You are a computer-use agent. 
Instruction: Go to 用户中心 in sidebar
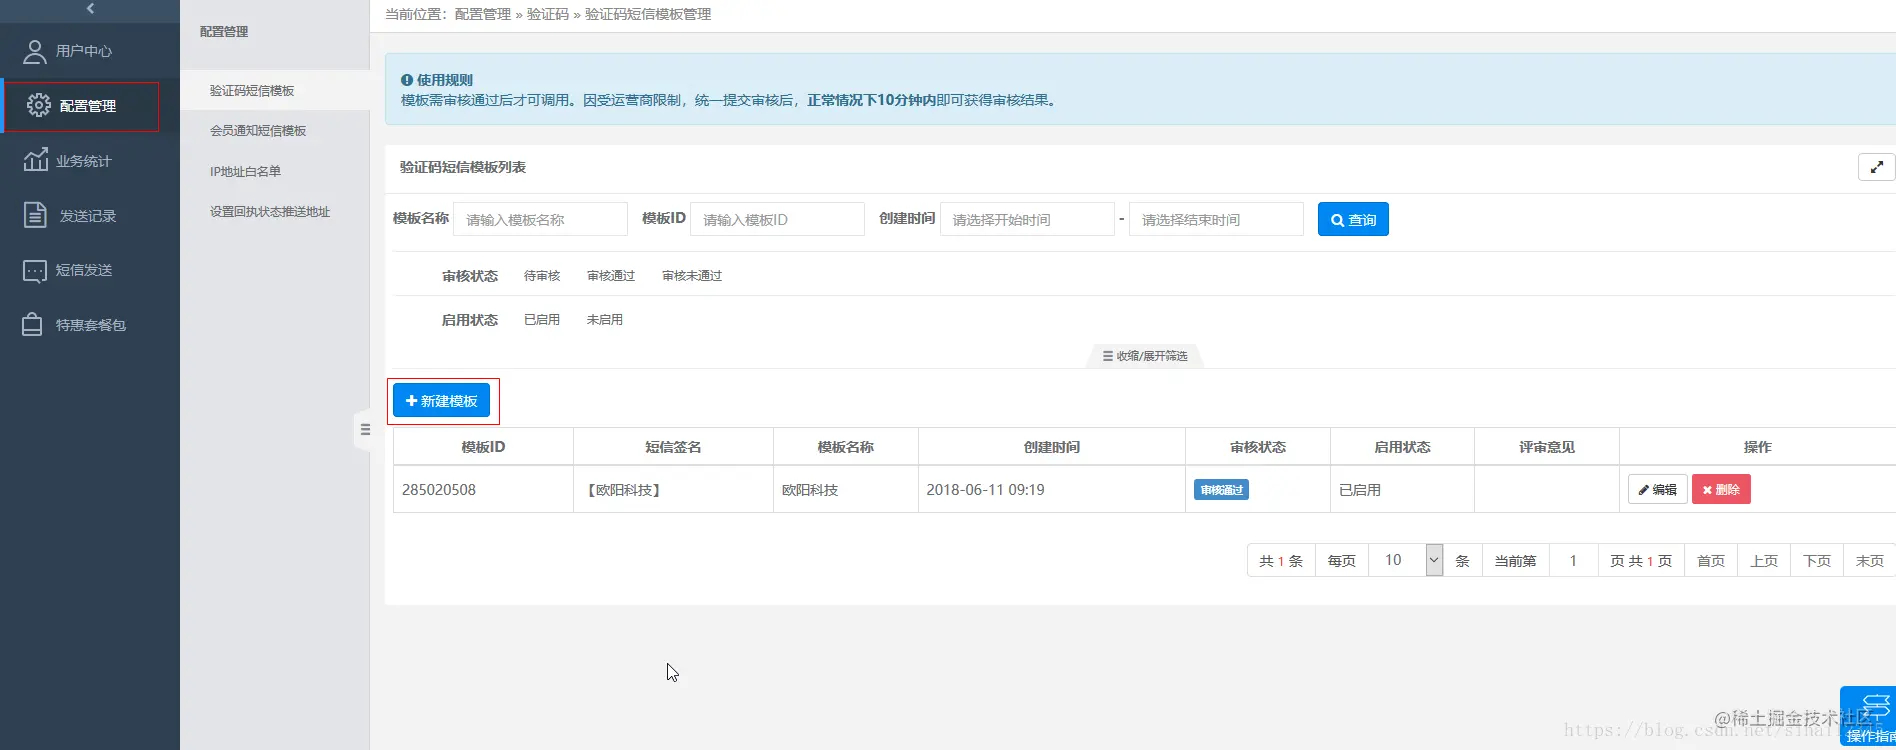pyautogui.click(x=84, y=51)
